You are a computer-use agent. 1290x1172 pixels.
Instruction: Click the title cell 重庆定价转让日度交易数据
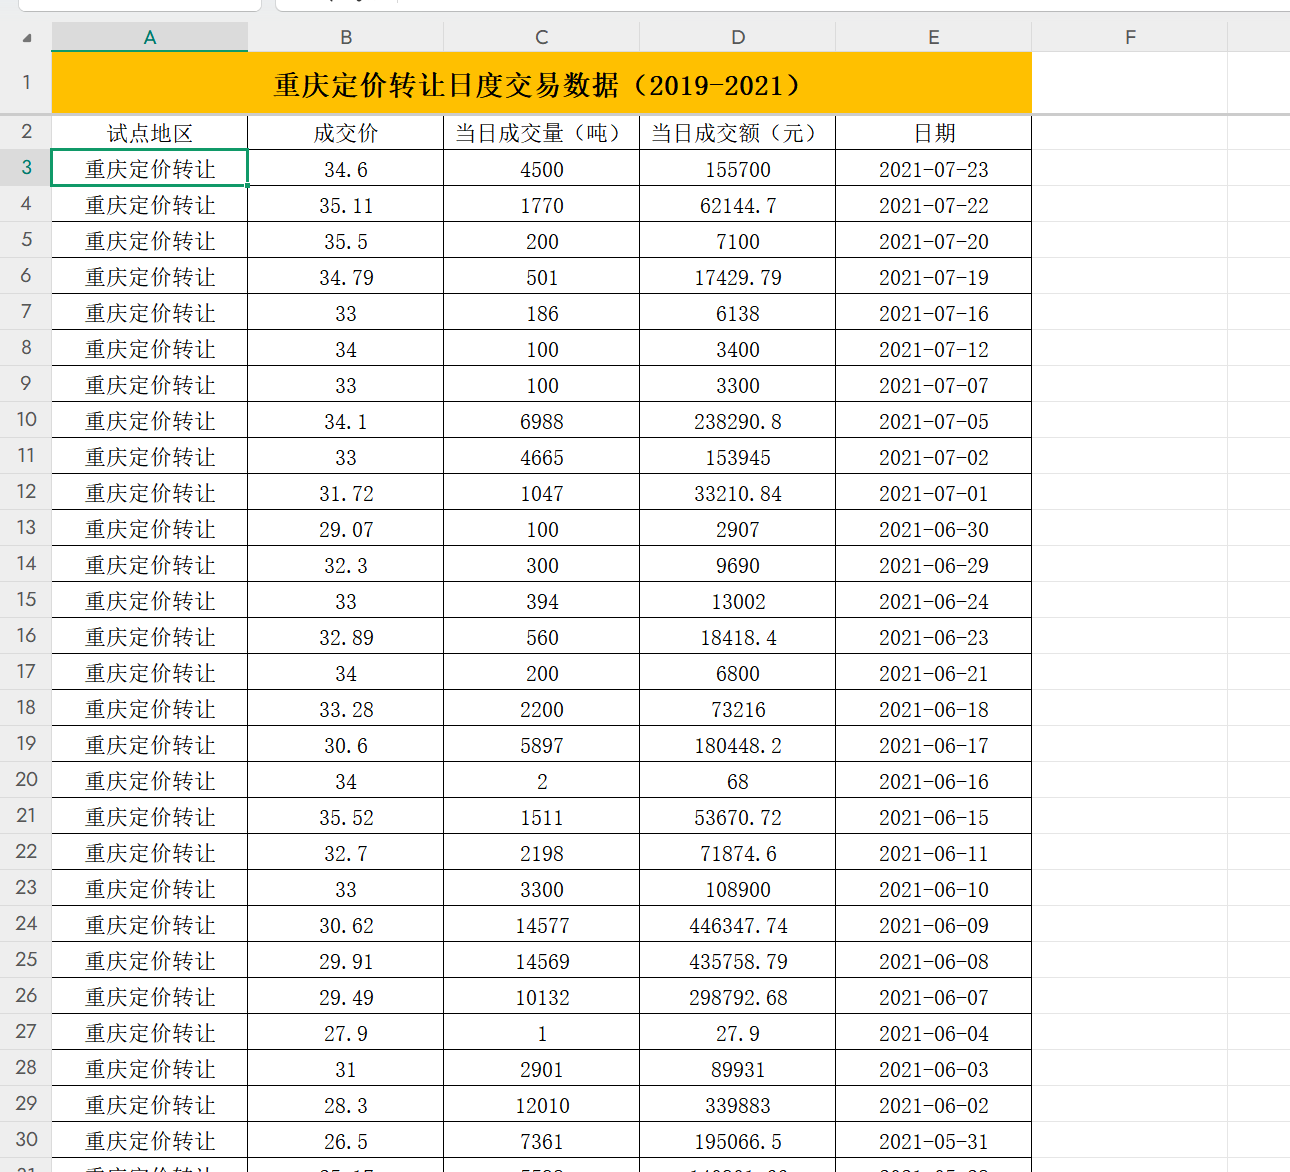(x=542, y=84)
